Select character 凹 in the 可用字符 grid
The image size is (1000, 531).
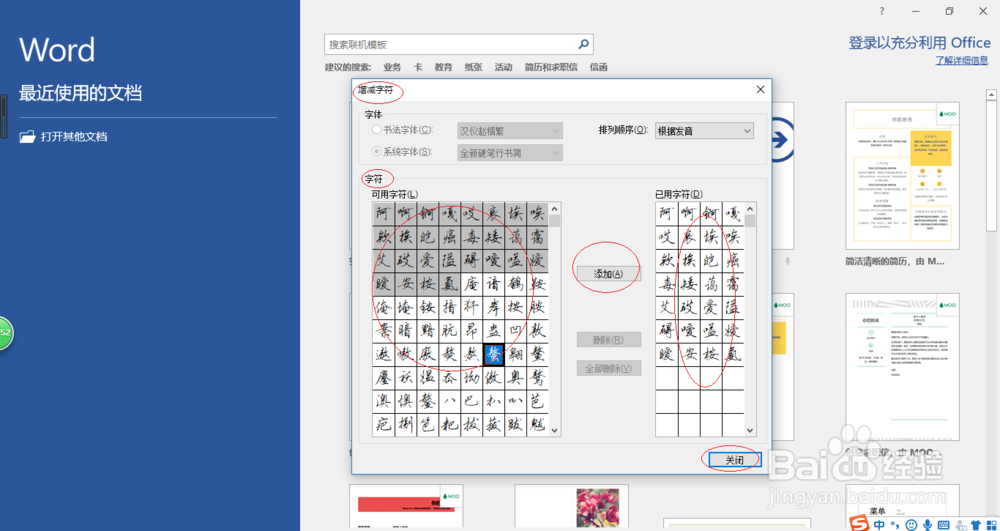516,333
